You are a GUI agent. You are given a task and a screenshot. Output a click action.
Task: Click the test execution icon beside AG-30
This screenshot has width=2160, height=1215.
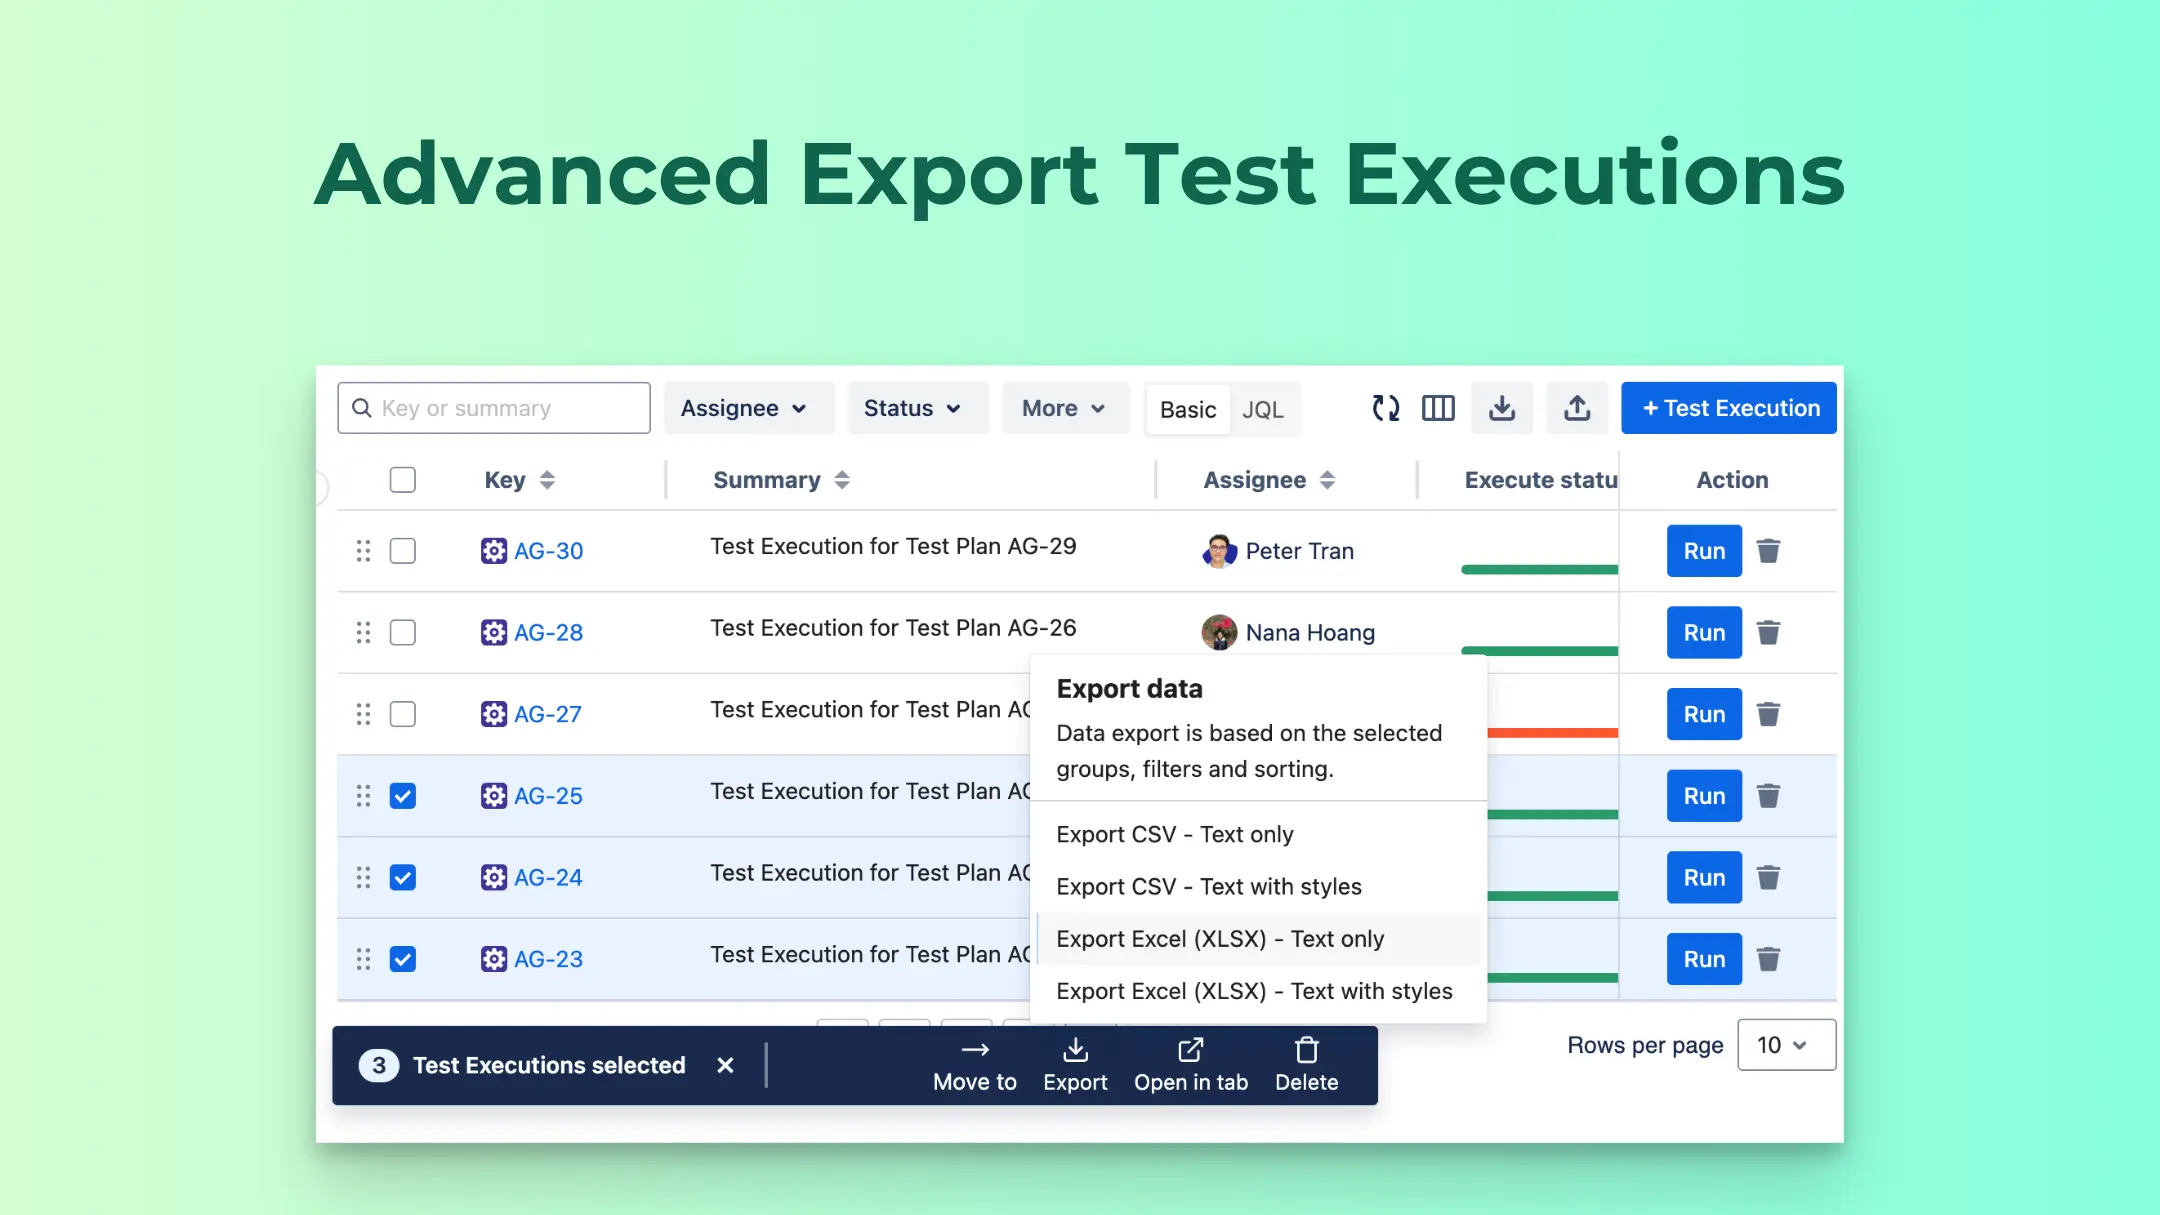(494, 551)
